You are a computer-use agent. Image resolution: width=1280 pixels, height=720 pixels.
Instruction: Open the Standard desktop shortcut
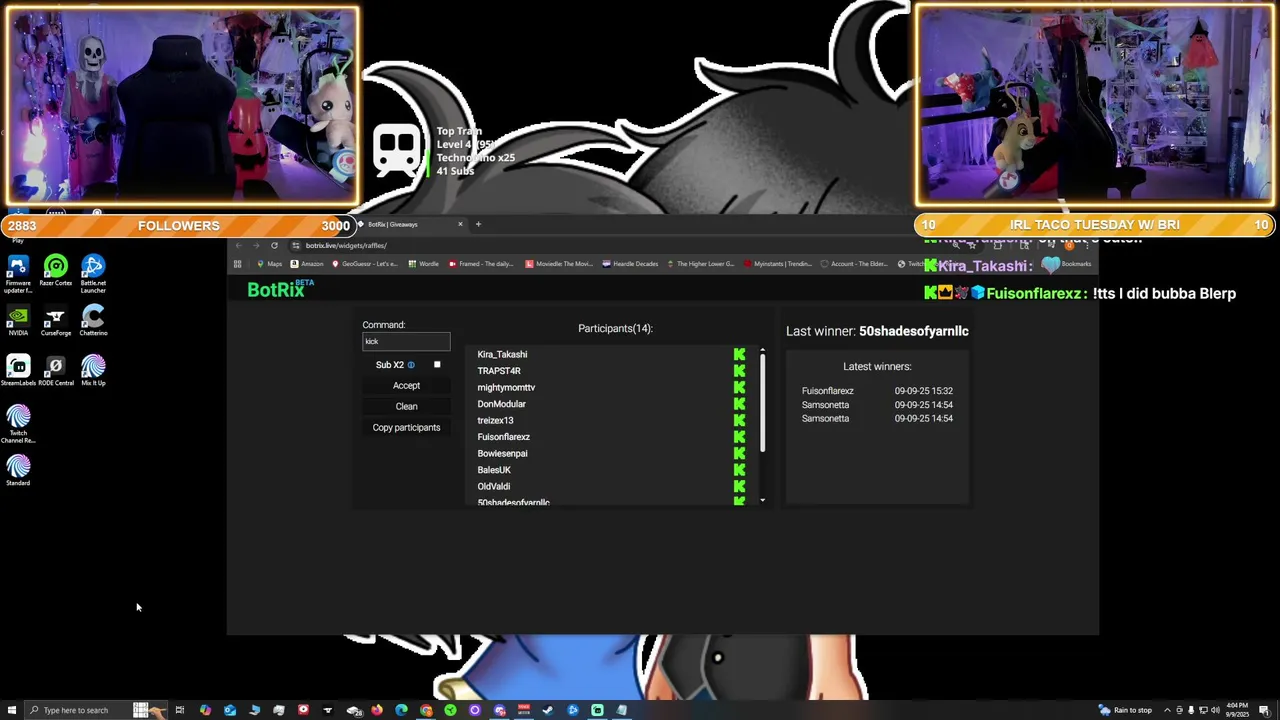tap(18, 471)
